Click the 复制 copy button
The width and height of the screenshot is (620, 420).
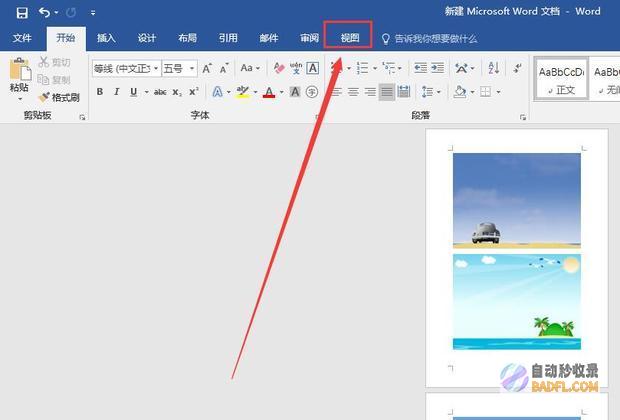click(x=55, y=79)
